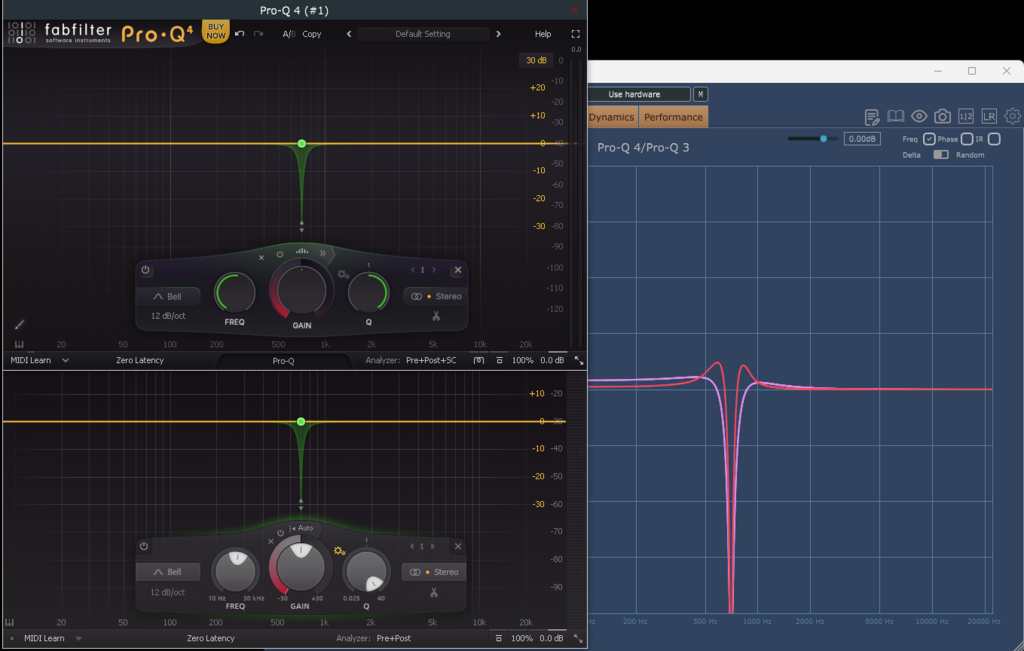Open Bell shape dropdown in Pro-Q 4 band
Viewport: 1024px width, 651px height.
168,296
